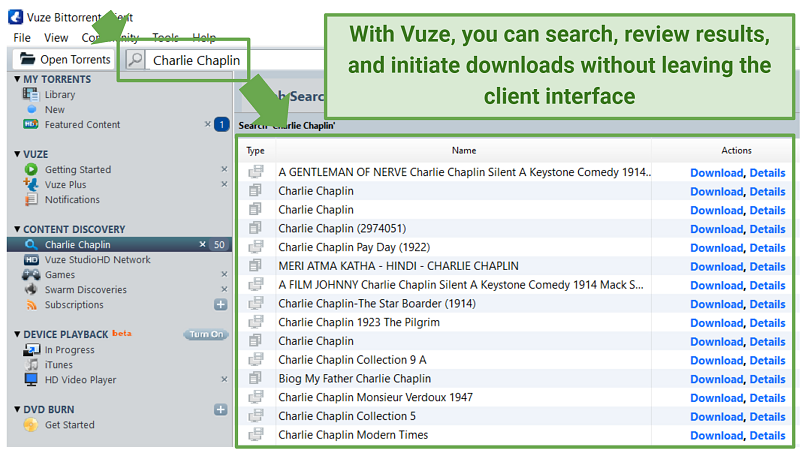The width and height of the screenshot is (806, 453).
Task: Click the type icon of the MERI ATMA KATHA row
Action: coord(255,265)
